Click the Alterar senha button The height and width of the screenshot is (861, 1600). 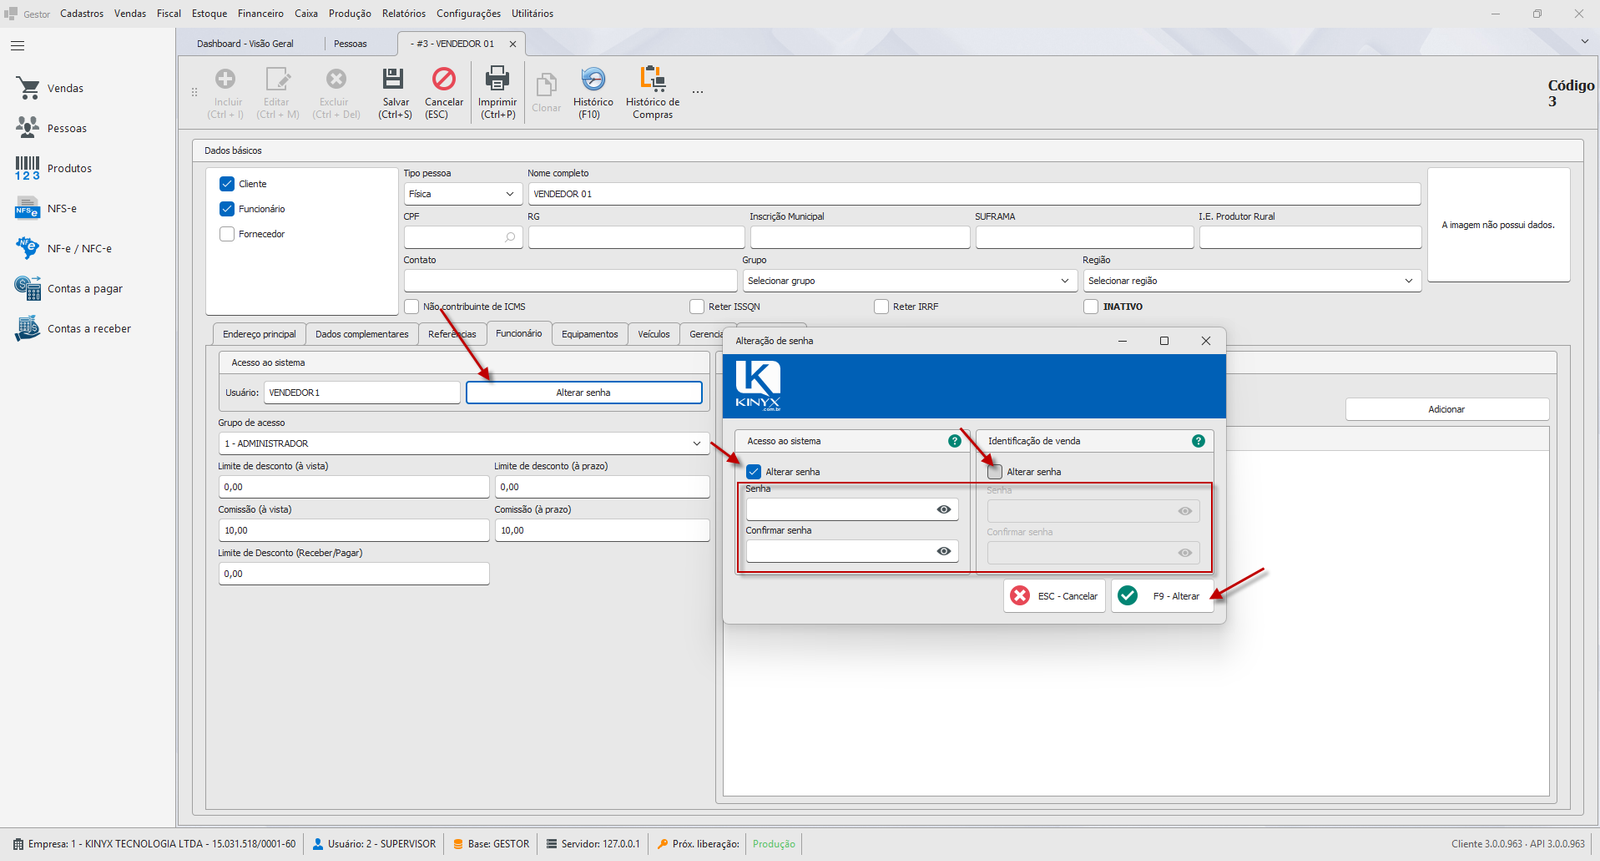coord(584,393)
